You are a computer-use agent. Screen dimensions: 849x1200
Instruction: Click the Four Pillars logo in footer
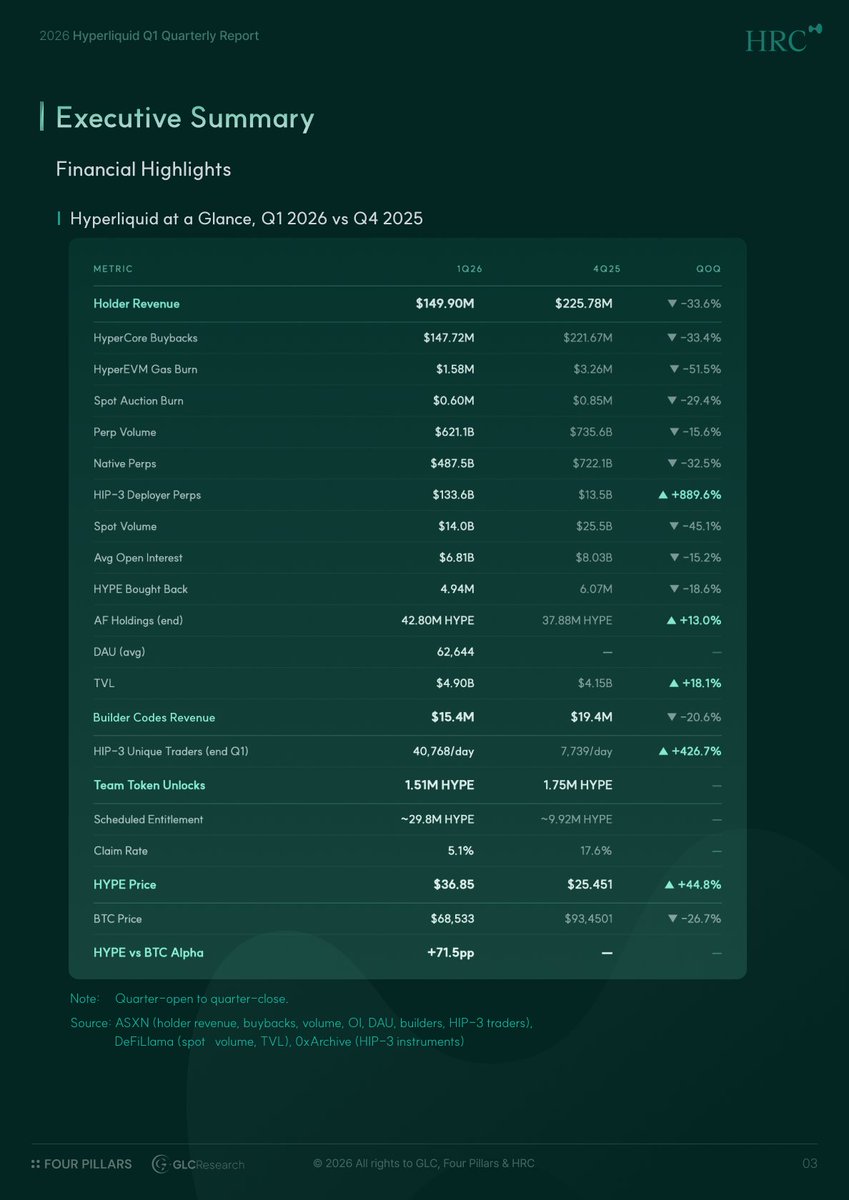pyautogui.click(x=81, y=1164)
